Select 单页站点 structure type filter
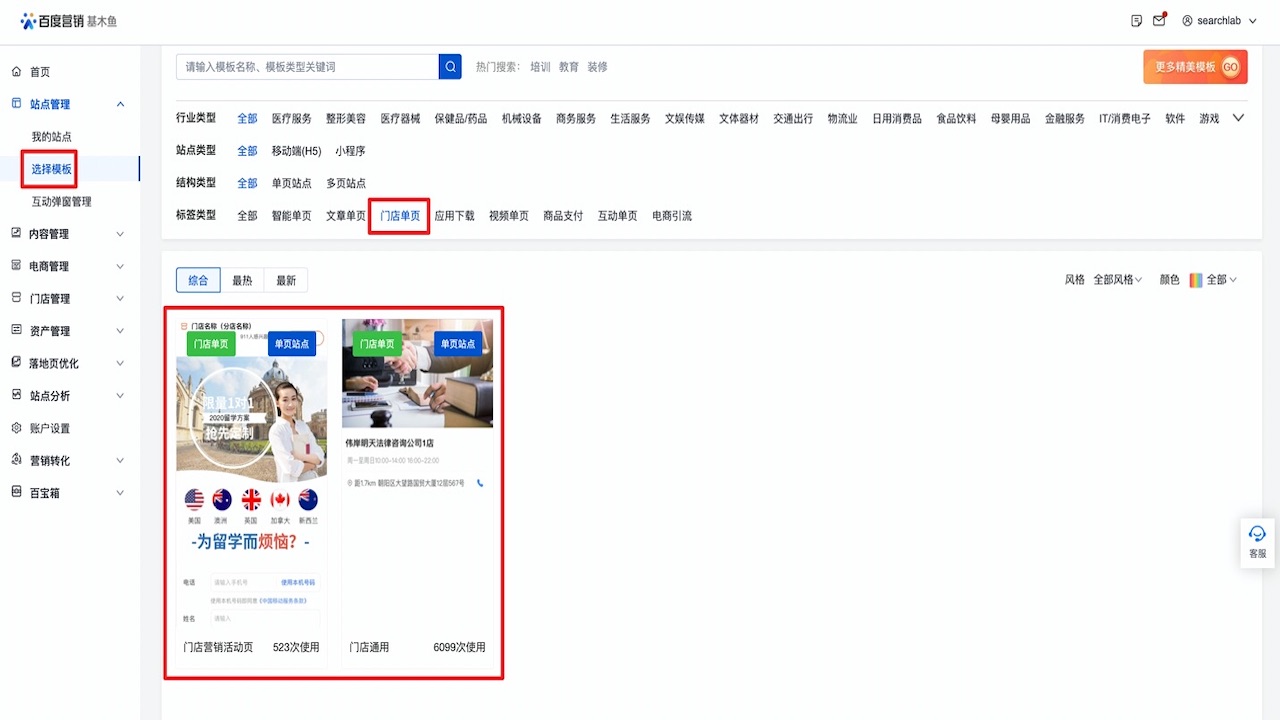The width and height of the screenshot is (1280, 720). 291,183
